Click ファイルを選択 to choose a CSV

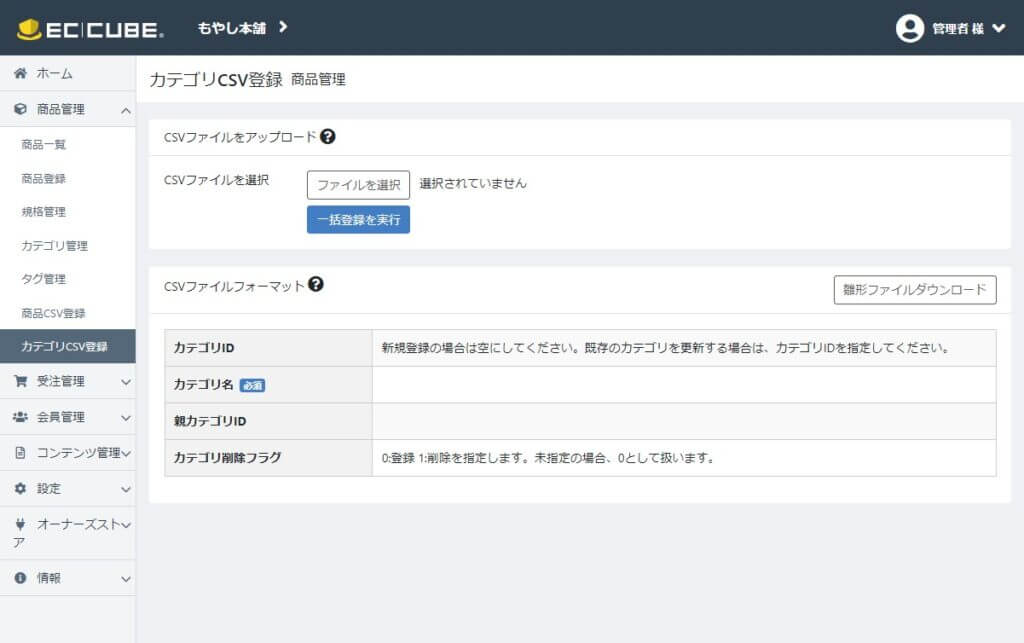(358, 185)
